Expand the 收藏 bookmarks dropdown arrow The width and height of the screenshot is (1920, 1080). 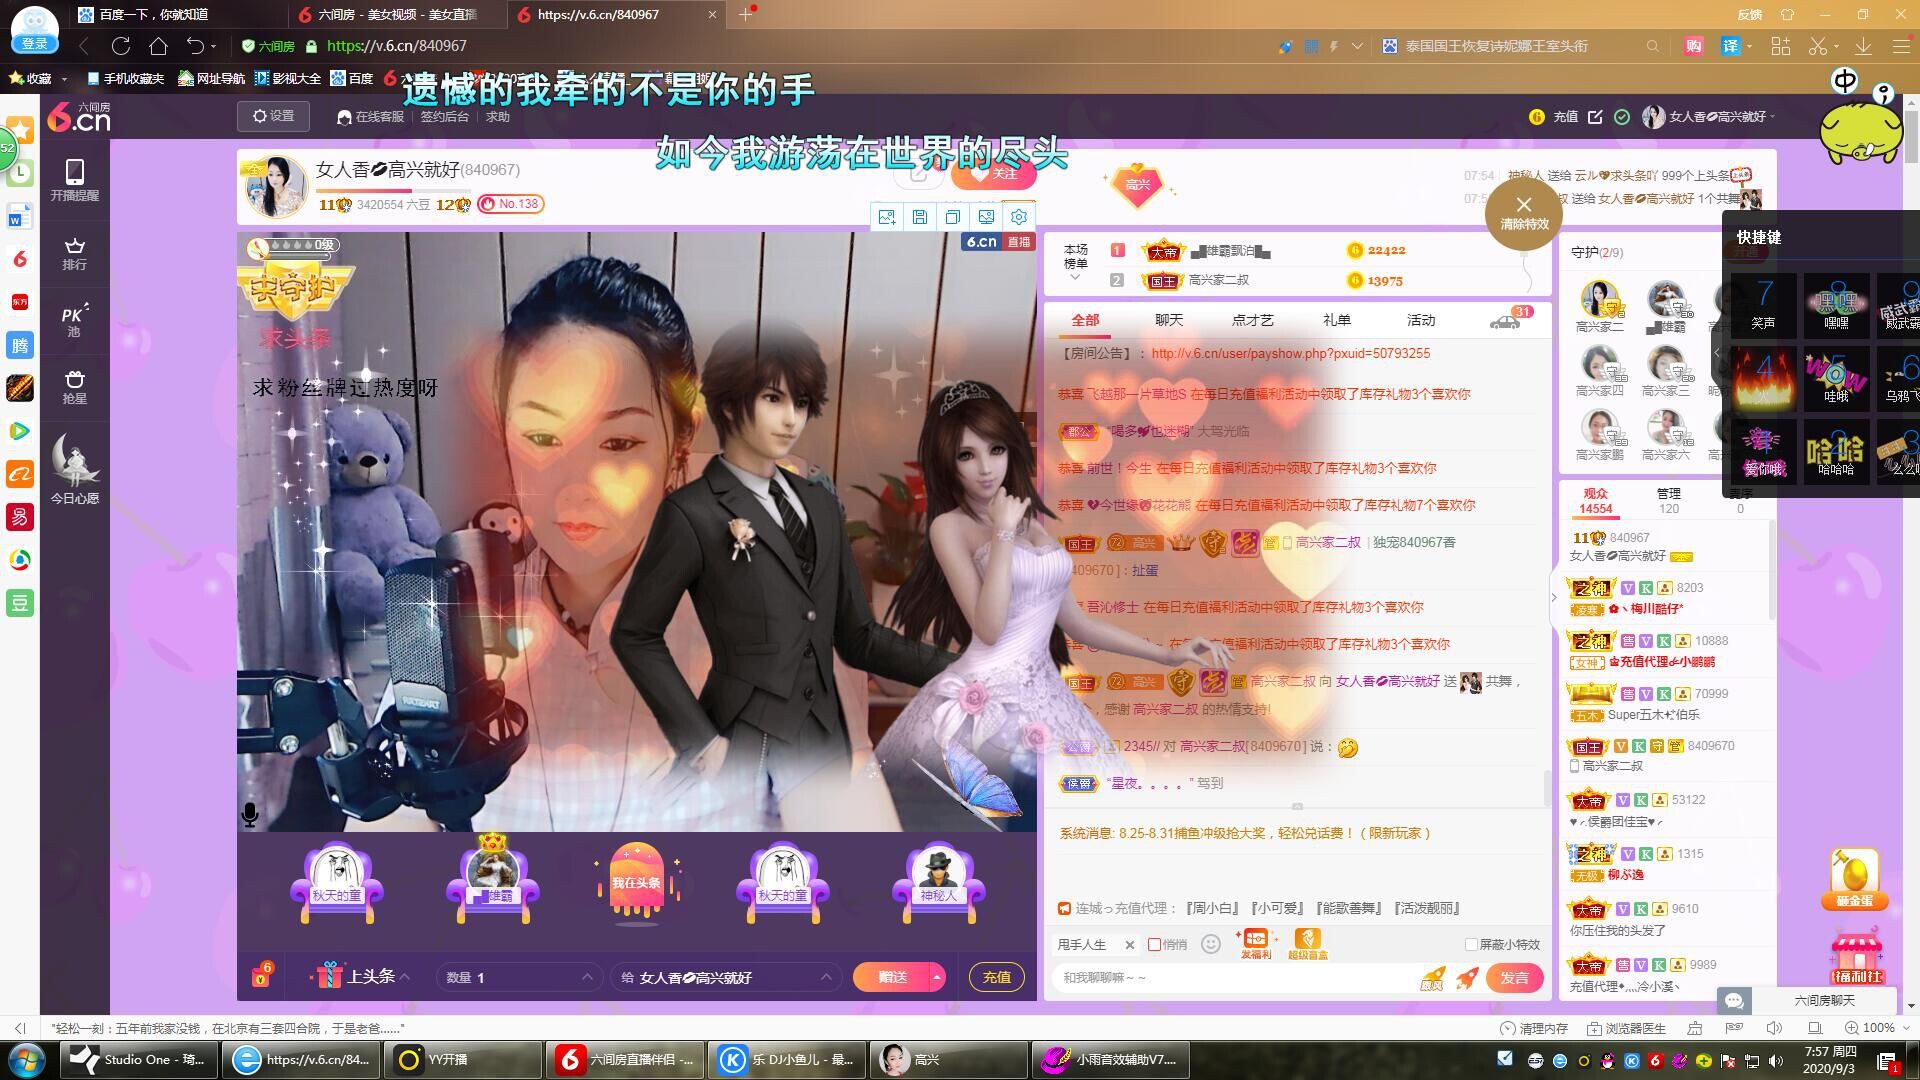tap(65, 79)
